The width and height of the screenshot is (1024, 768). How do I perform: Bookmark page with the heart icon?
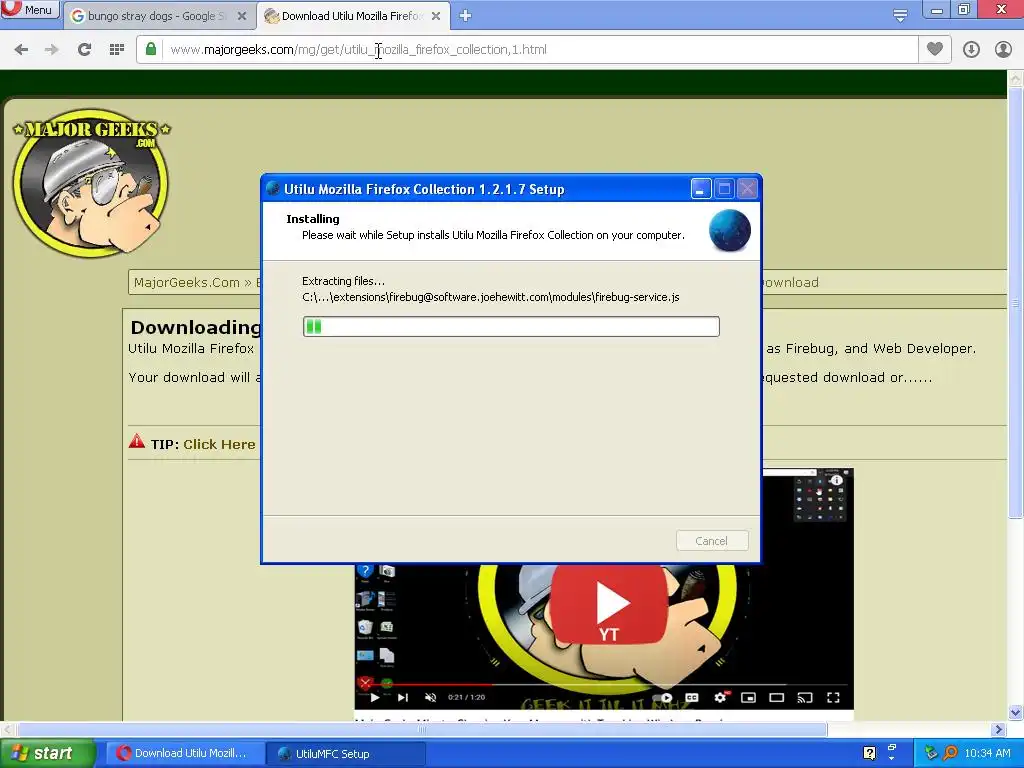pyautogui.click(x=935, y=49)
